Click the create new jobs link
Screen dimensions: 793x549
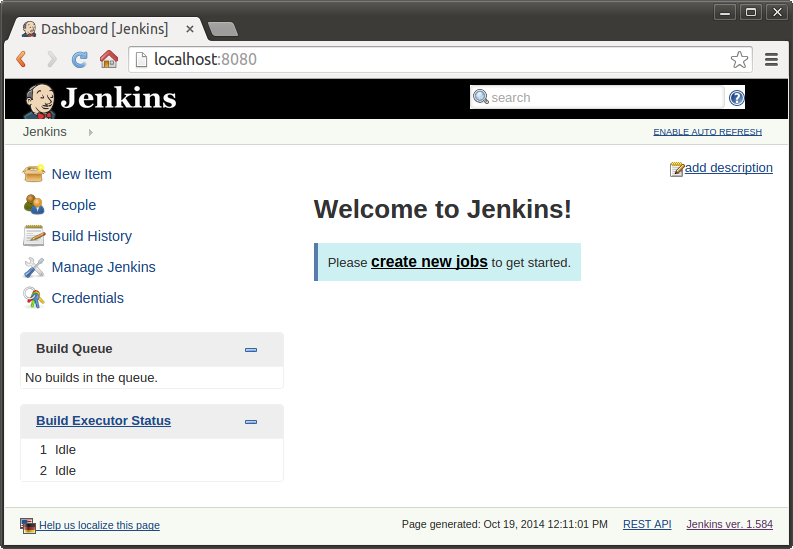[429, 262]
